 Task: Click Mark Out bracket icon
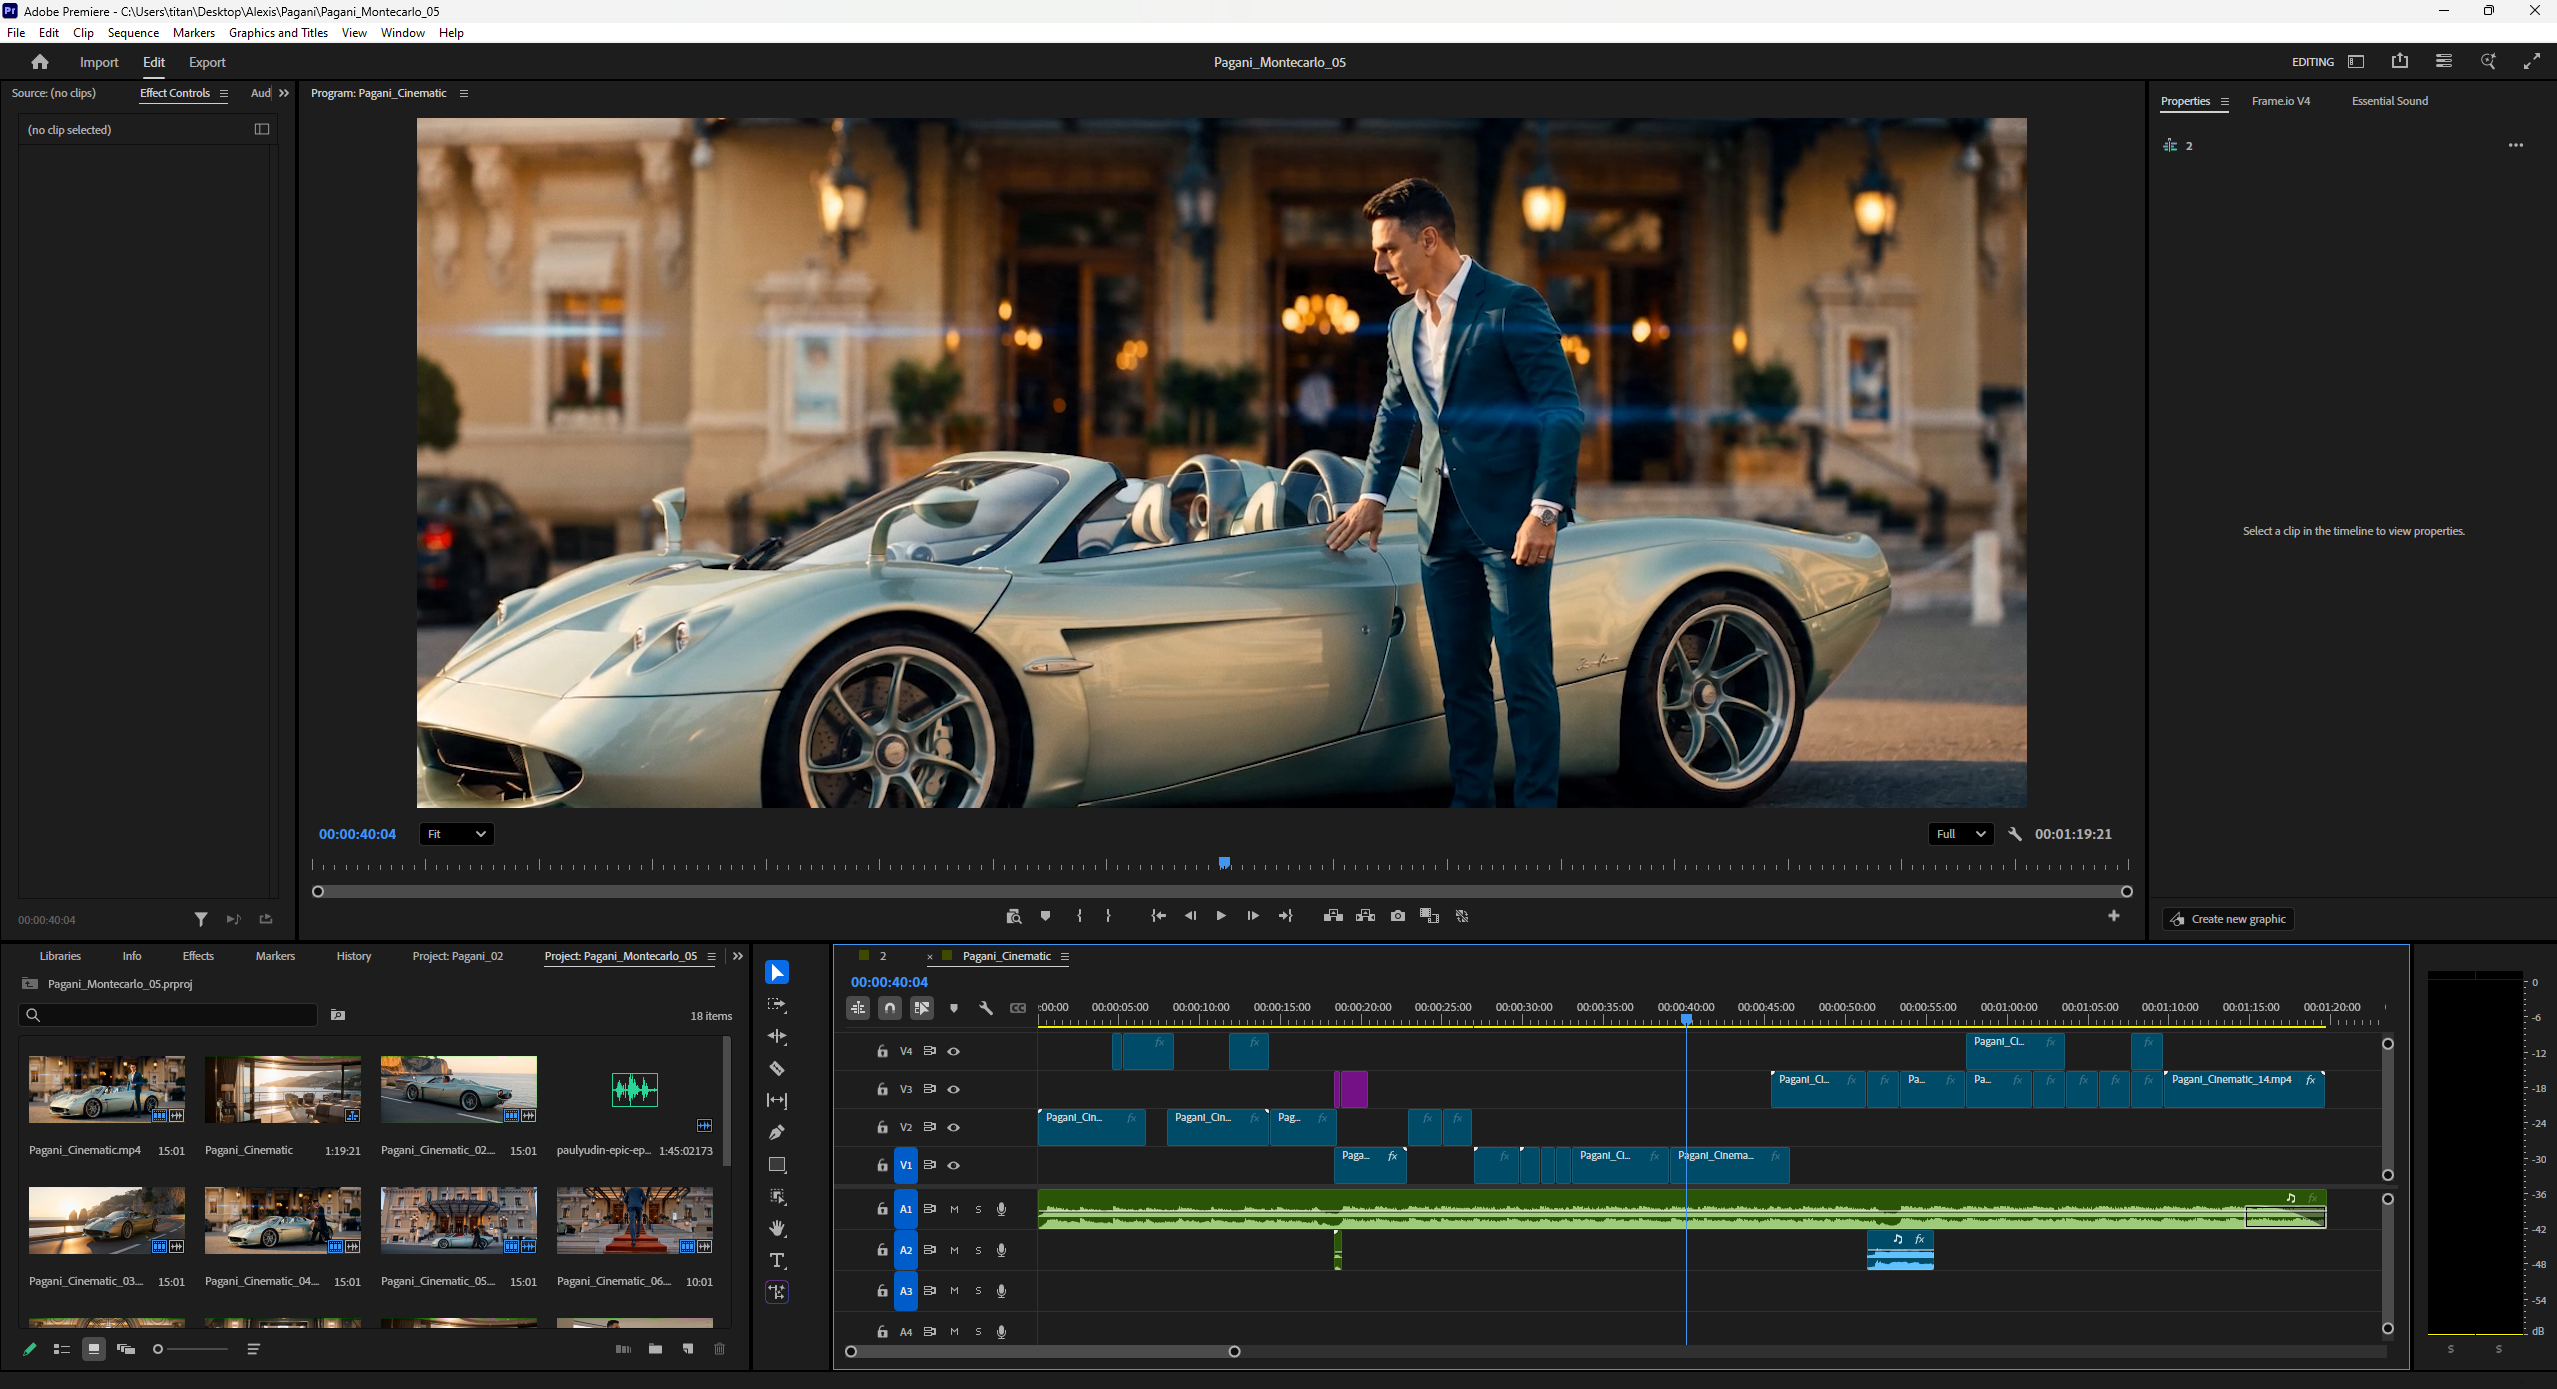(x=1108, y=916)
